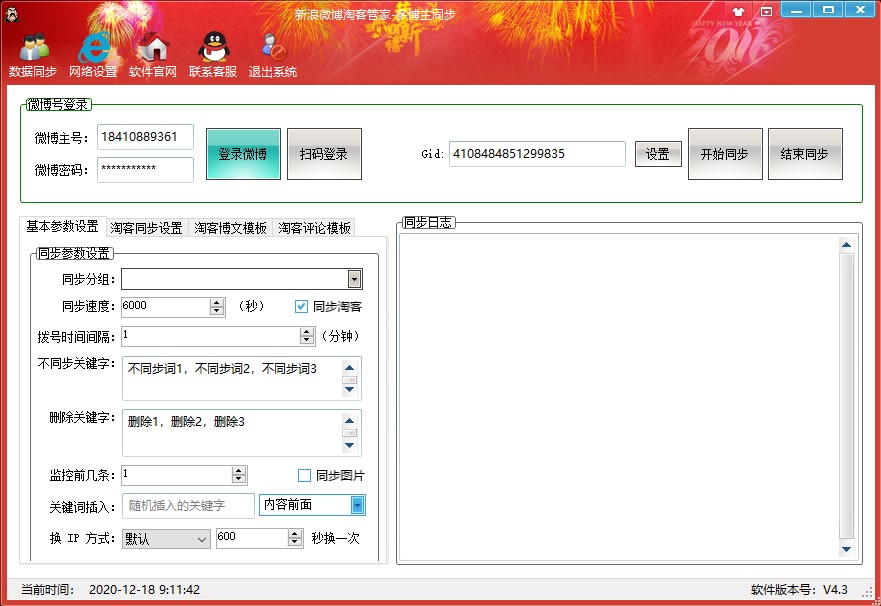Click the 设置 button next to Gid

click(x=658, y=154)
